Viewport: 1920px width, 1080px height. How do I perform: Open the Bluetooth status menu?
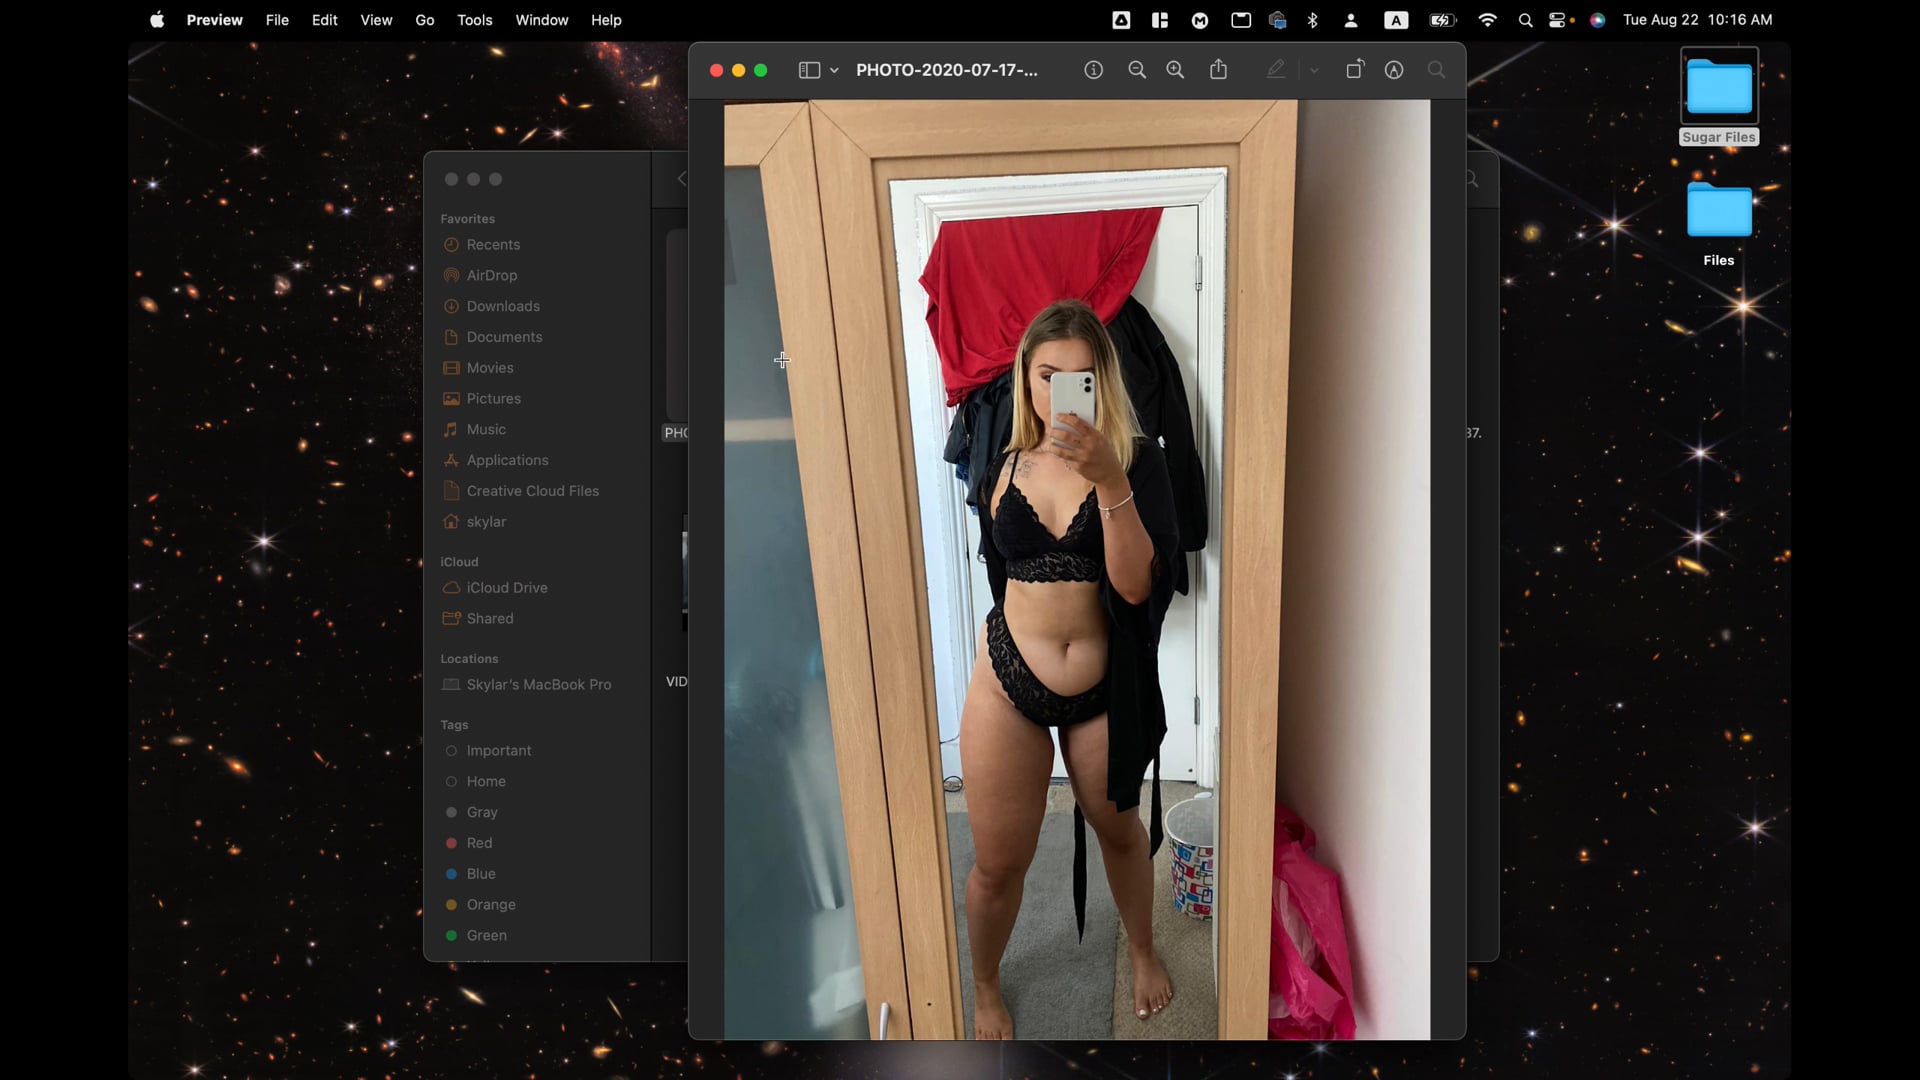1313,20
